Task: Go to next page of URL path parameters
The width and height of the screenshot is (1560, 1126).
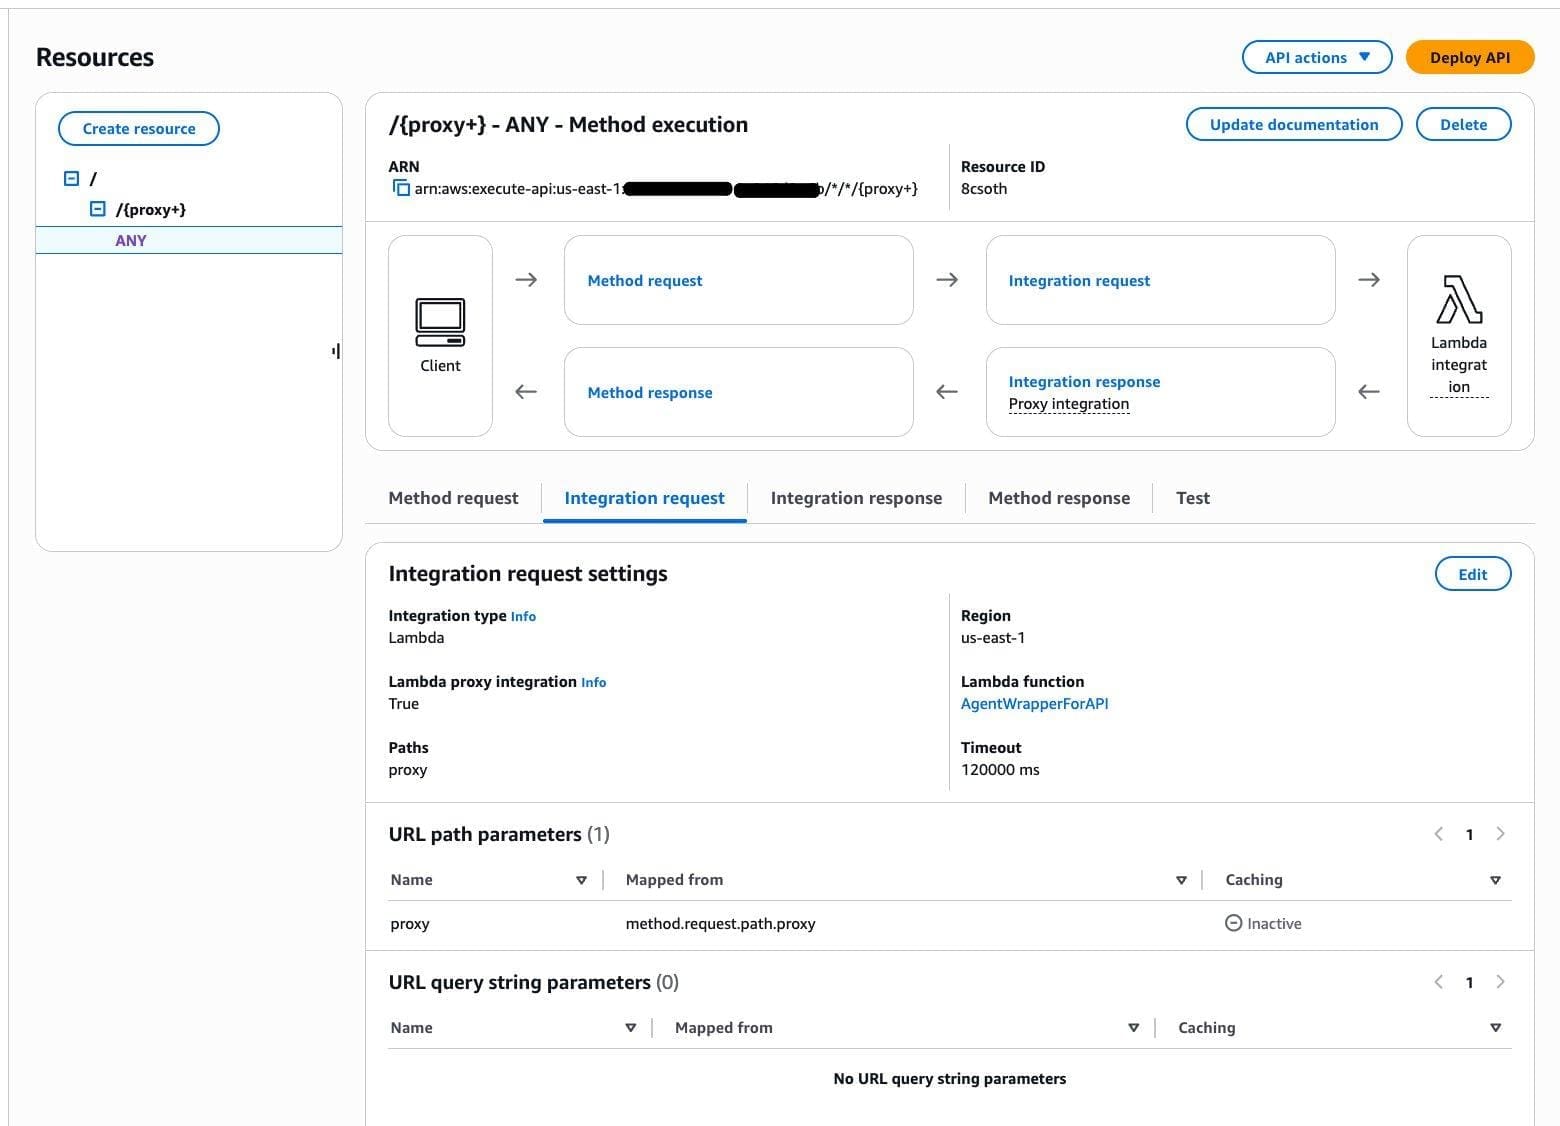Action: point(1500,834)
